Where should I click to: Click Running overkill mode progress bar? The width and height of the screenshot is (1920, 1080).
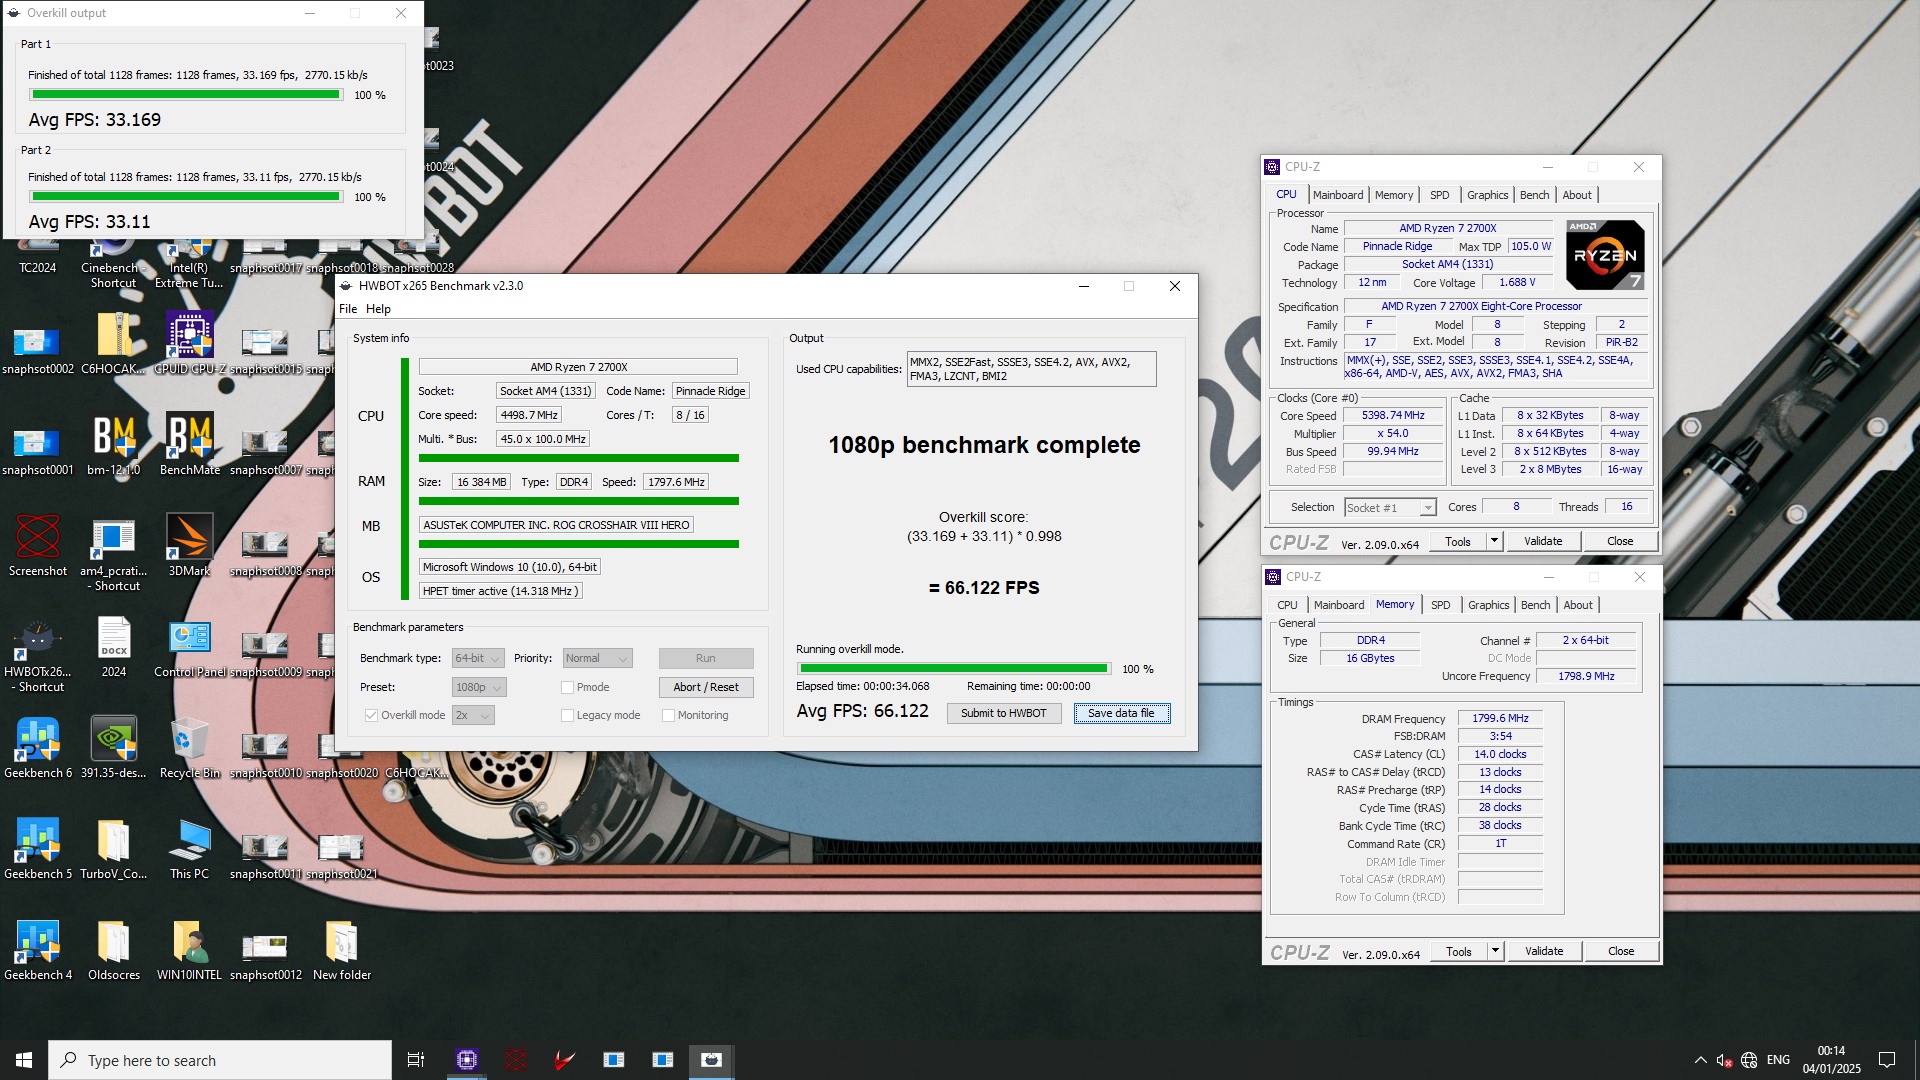coord(954,669)
